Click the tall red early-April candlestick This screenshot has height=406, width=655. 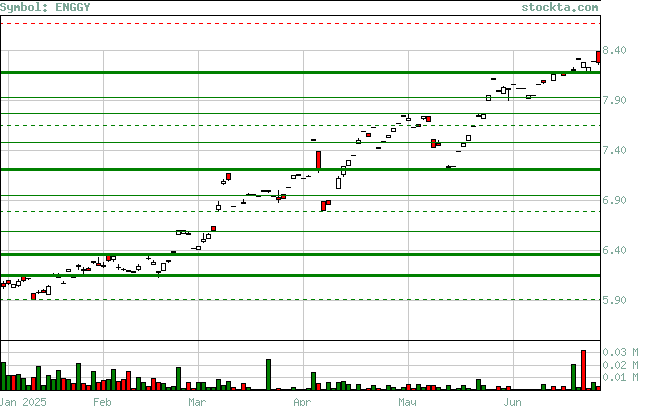point(319,160)
